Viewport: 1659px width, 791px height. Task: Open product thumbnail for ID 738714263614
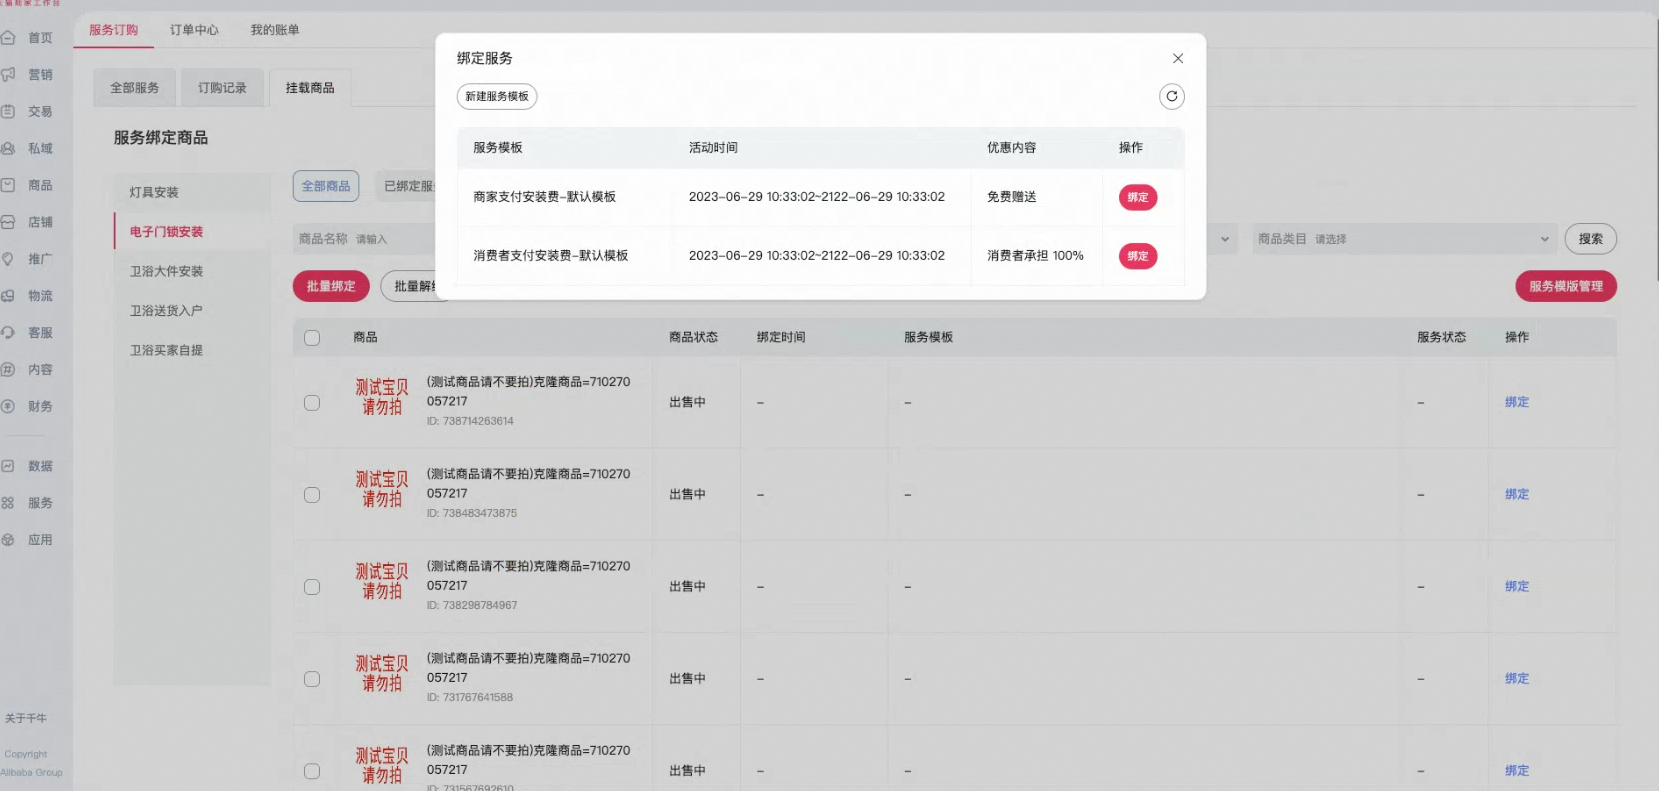(x=382, y=397)
